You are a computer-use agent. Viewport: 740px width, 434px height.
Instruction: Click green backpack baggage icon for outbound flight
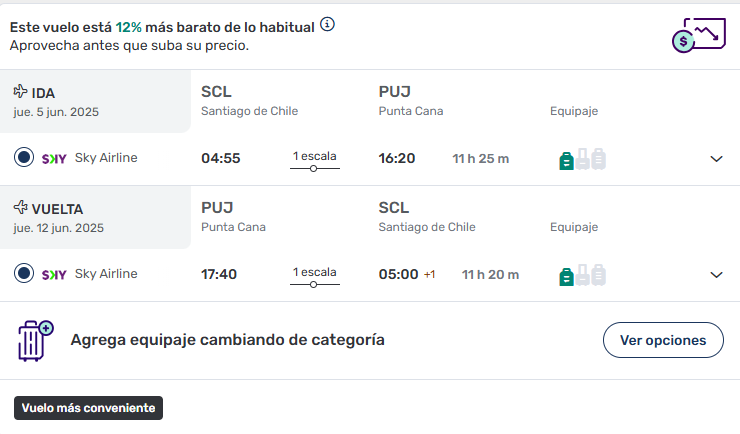566,161
